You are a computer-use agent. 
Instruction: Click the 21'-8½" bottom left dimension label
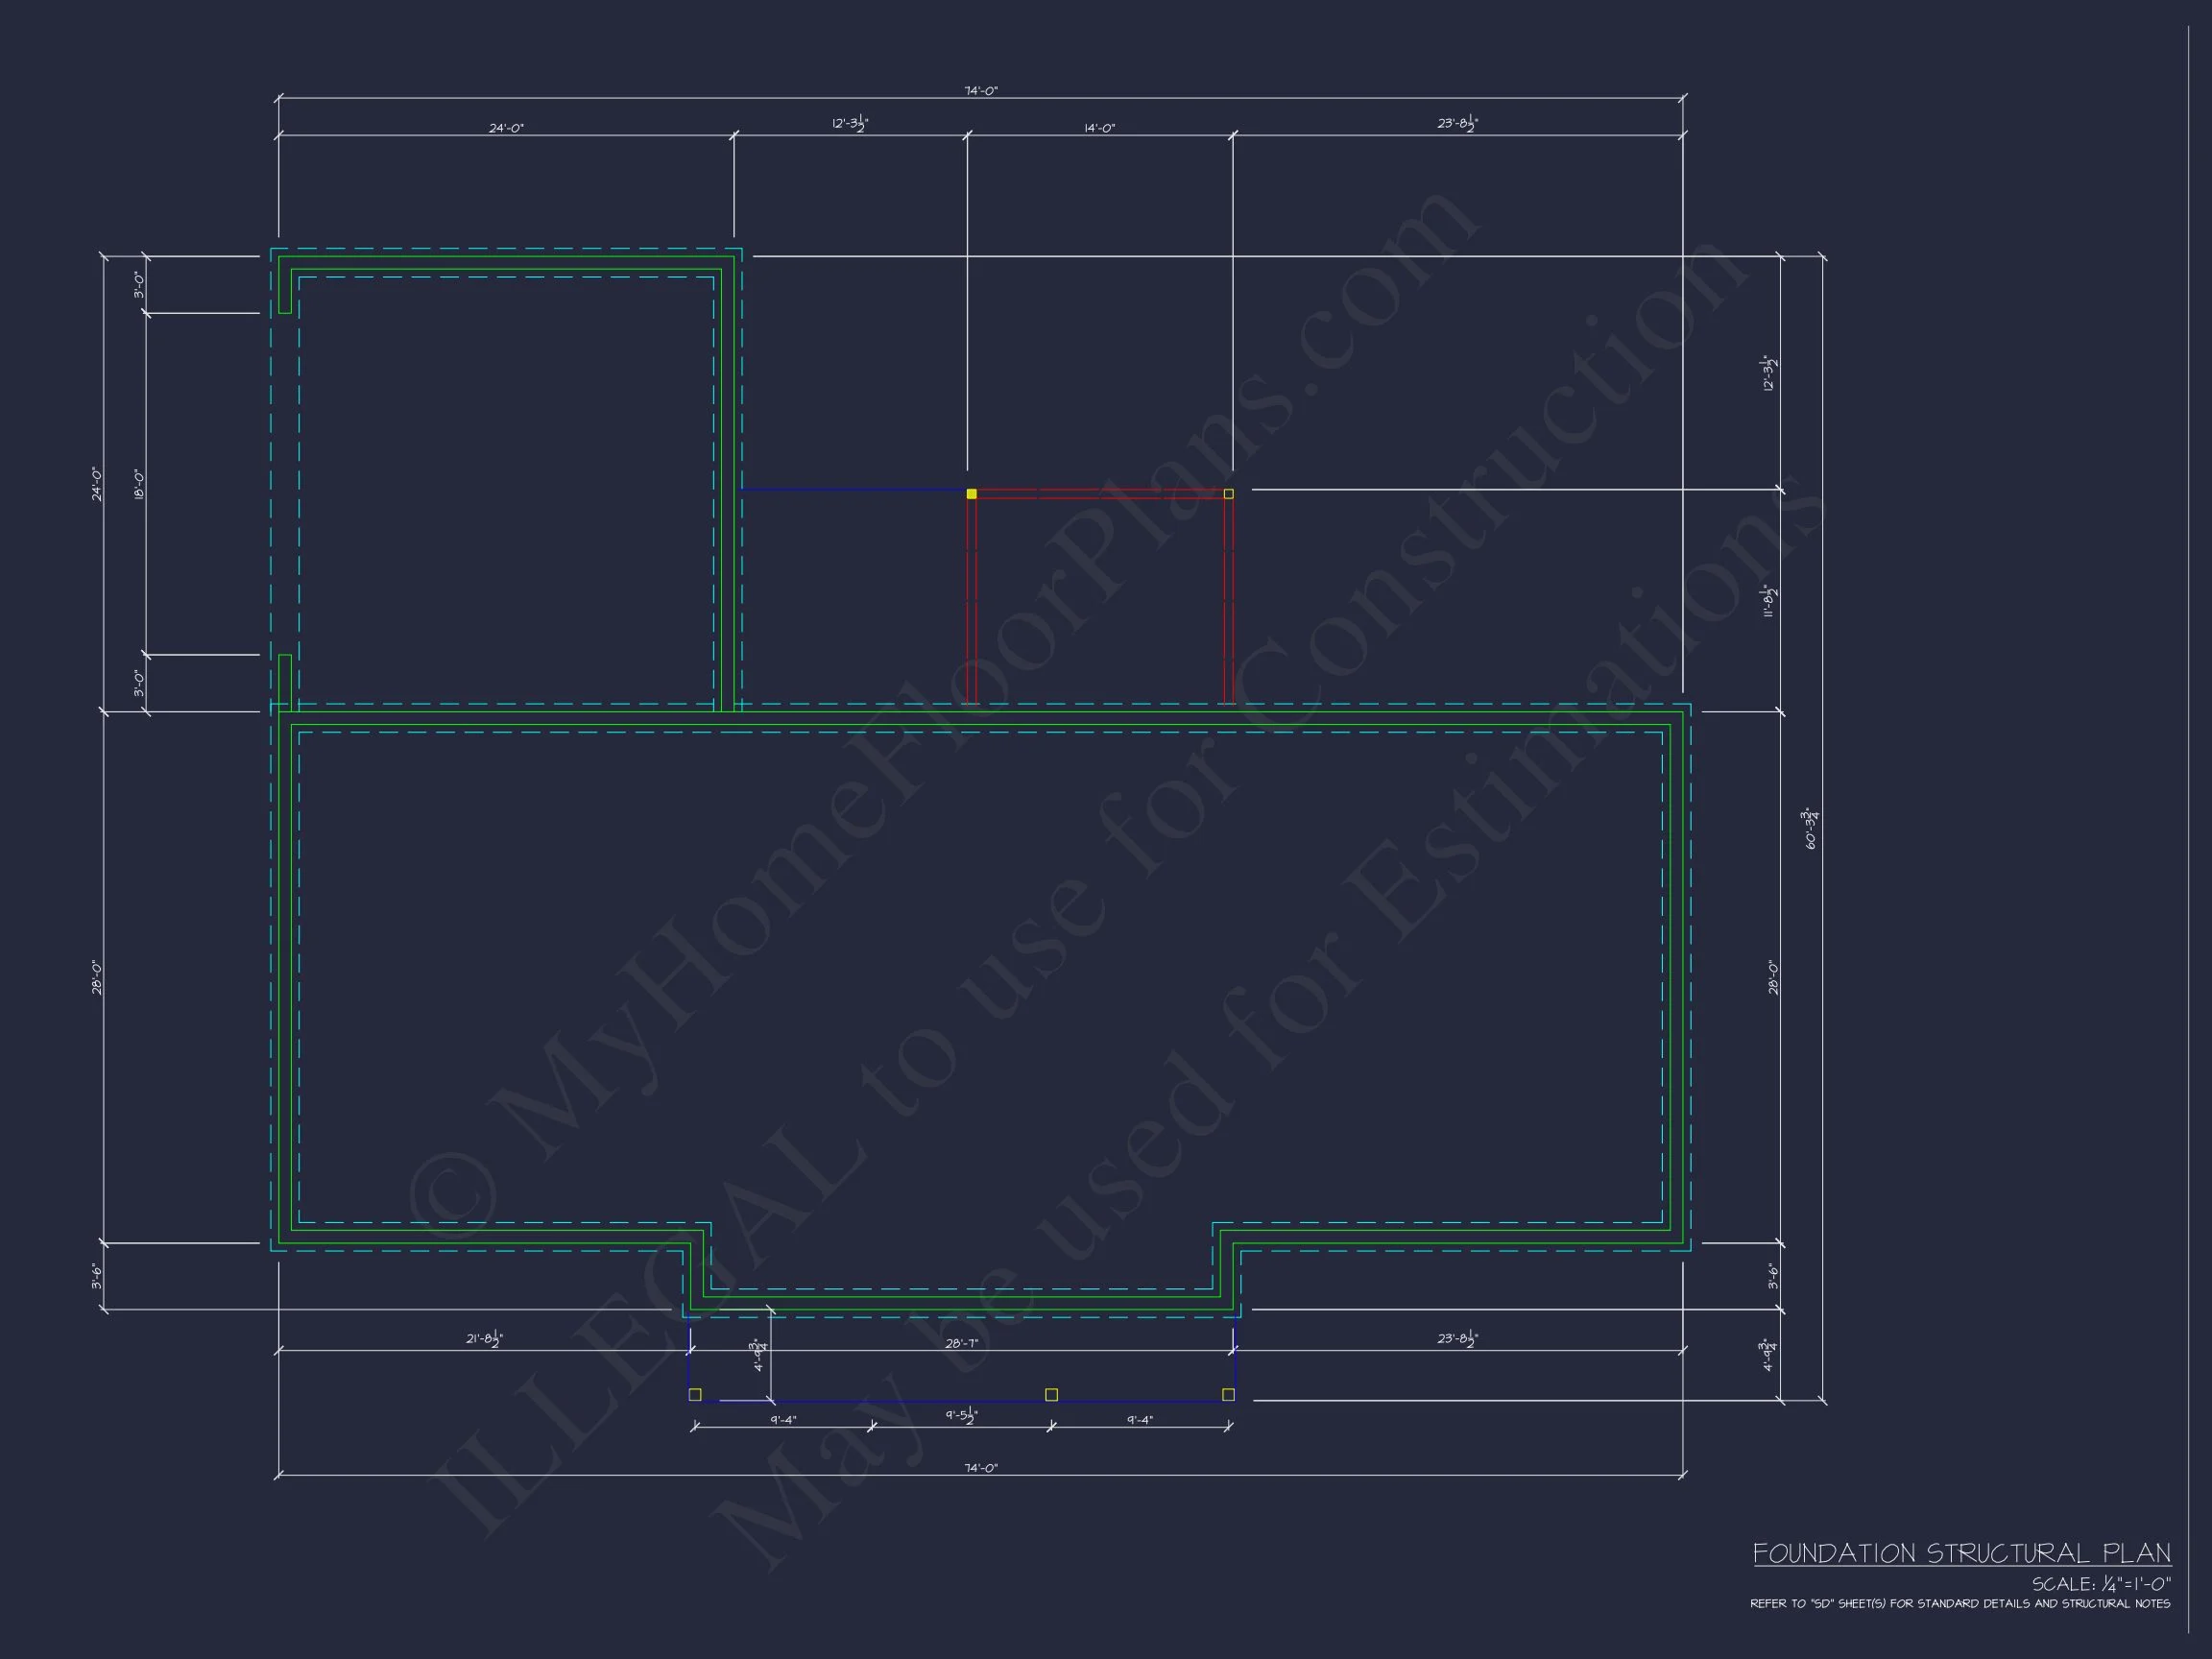[484, 1339]
